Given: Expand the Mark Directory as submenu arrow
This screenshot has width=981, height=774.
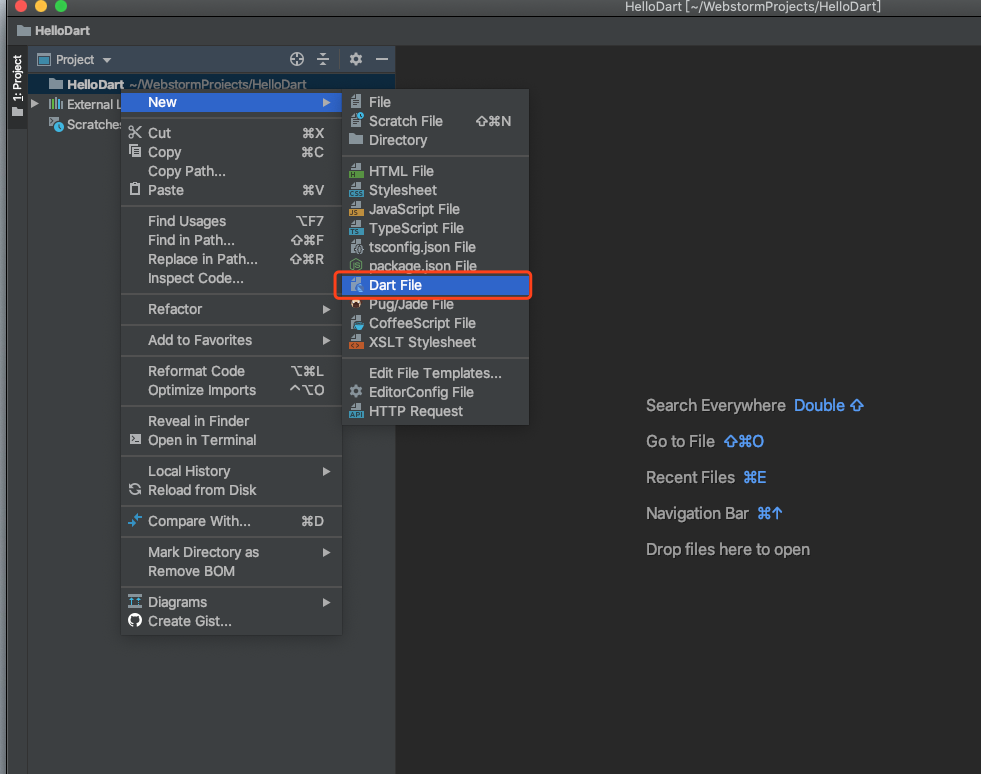Looking at the screenshot, I should click(326, 552).
